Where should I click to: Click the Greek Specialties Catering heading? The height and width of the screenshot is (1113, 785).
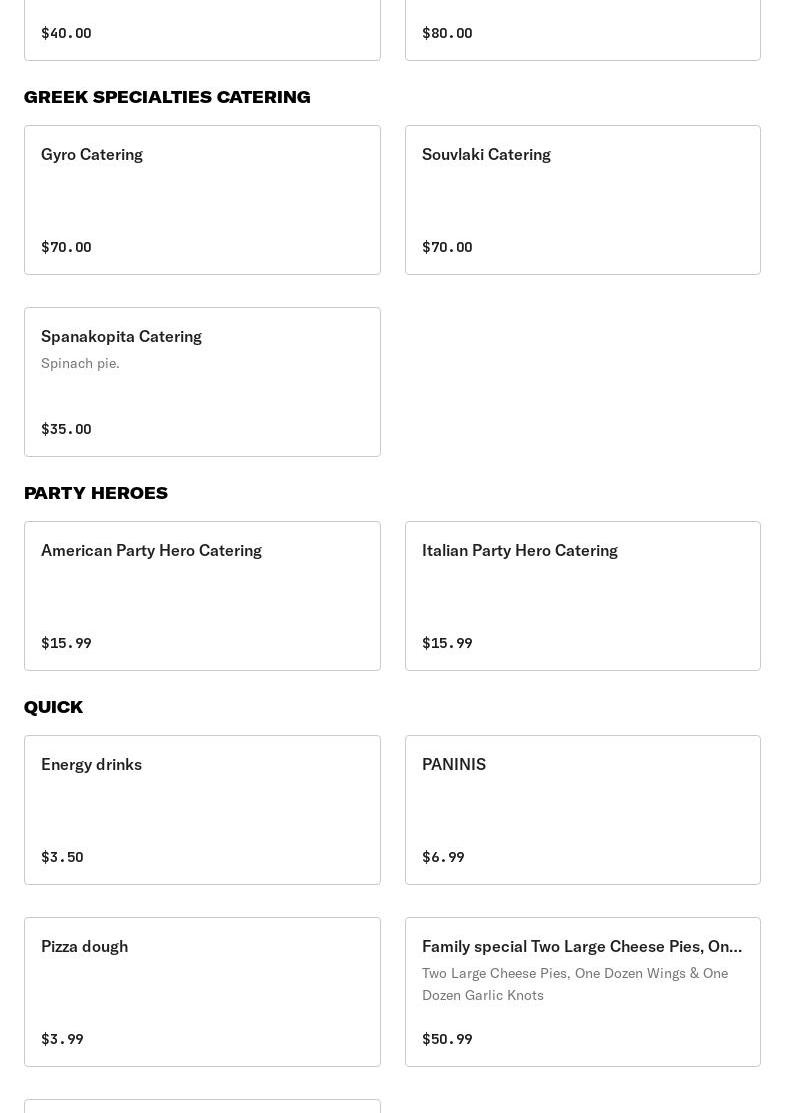click(x=167, y=97)
